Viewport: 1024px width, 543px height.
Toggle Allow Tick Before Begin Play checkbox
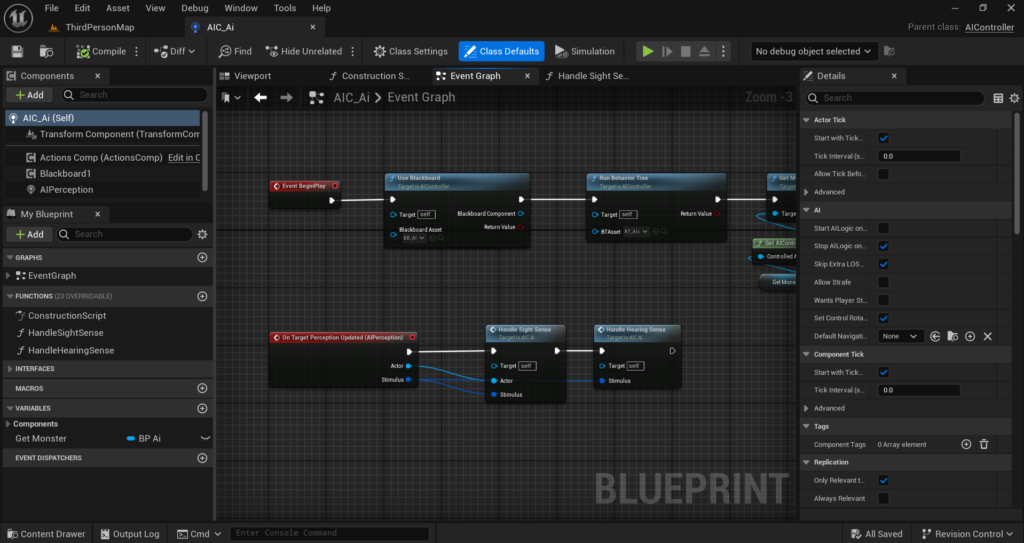[x=883, y=174]
